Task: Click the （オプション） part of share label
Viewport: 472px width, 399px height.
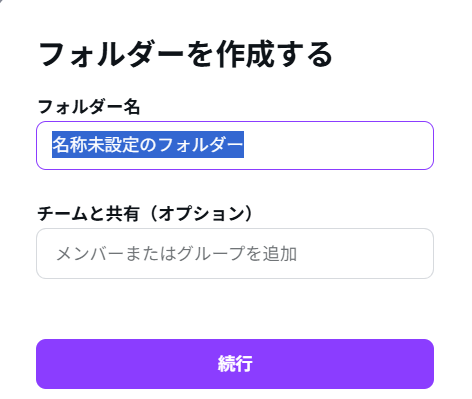Action: click(x=198, y=214)
